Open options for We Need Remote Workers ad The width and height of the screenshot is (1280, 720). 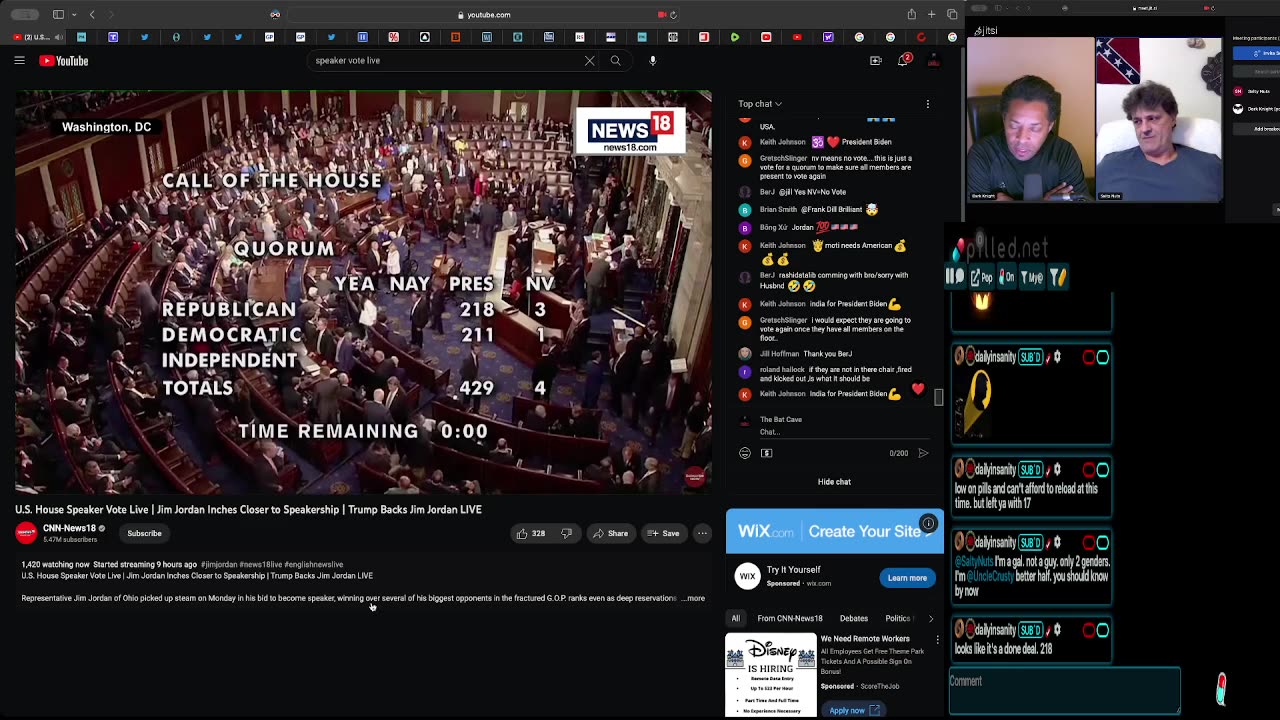937,639
